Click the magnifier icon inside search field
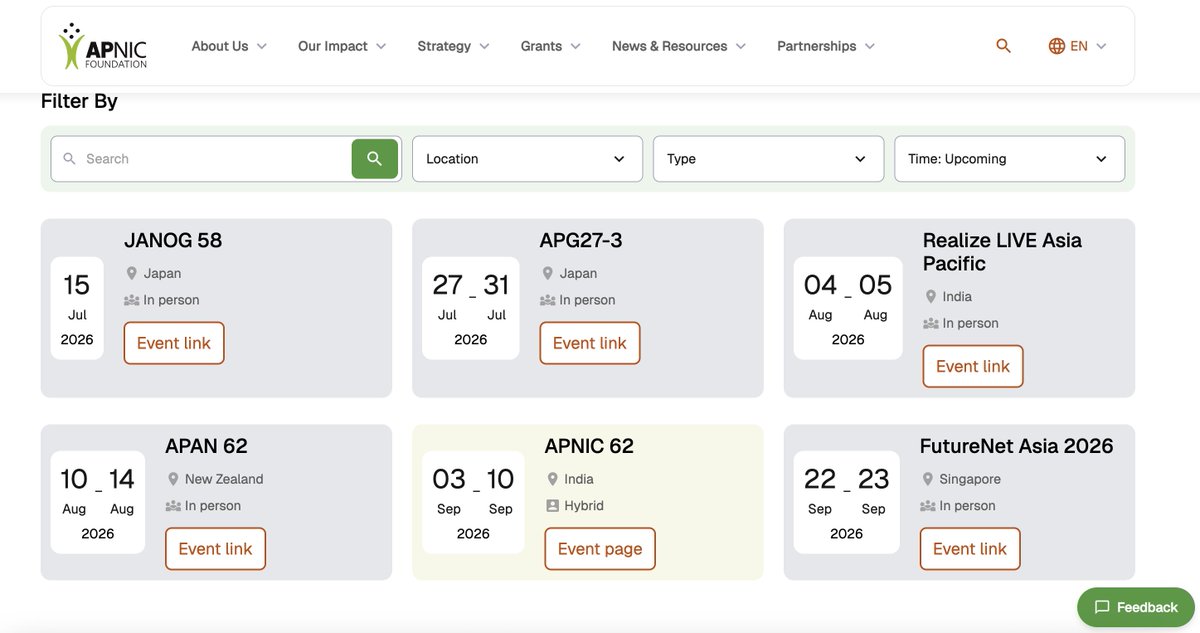 (x=69, y=159)
